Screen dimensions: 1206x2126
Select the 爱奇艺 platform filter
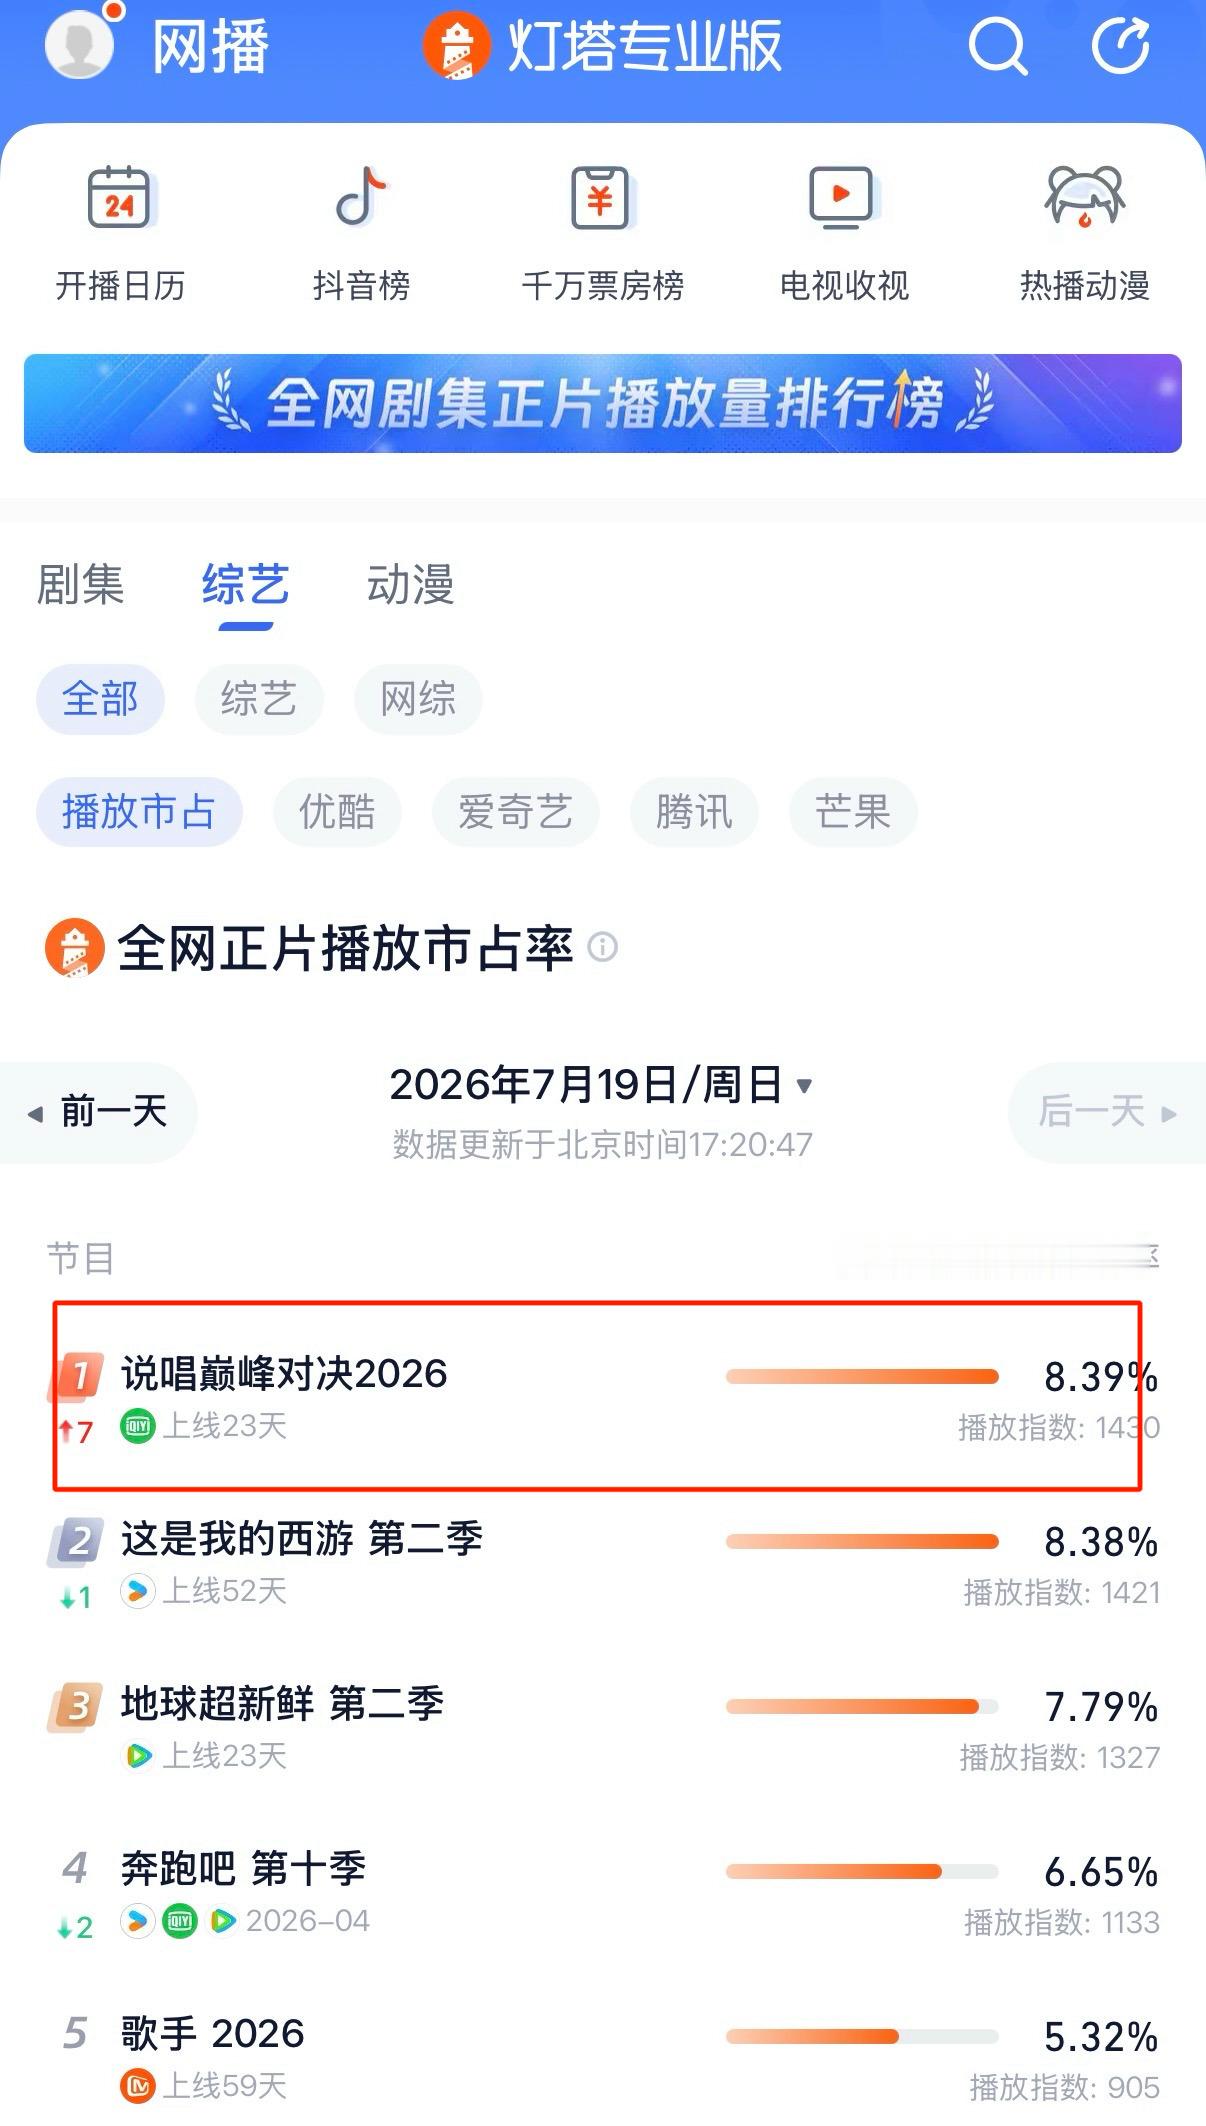515,811
